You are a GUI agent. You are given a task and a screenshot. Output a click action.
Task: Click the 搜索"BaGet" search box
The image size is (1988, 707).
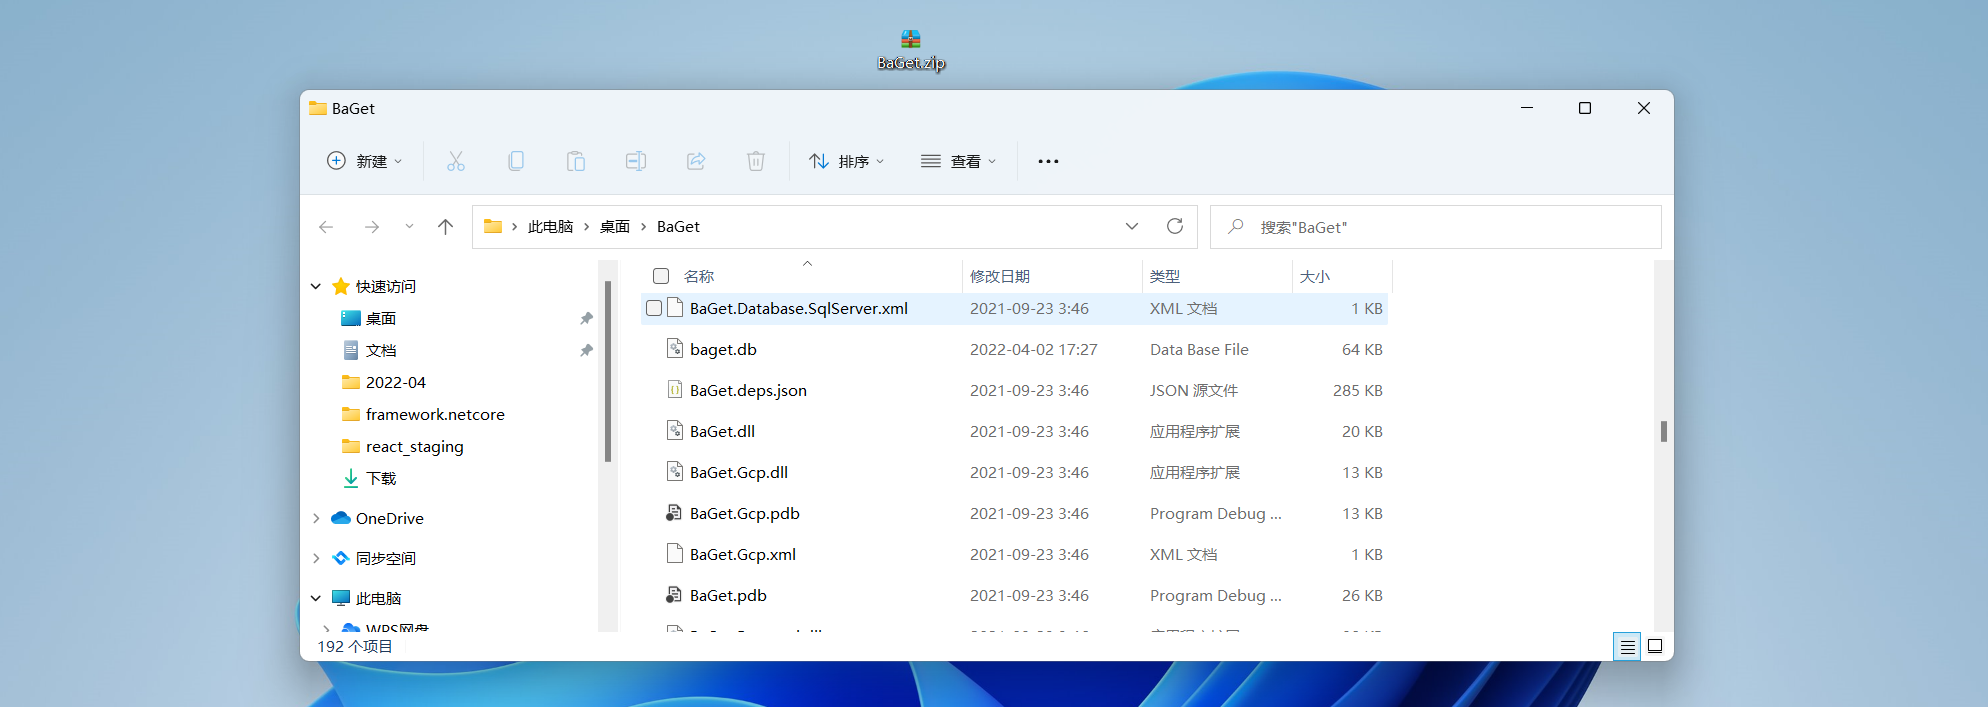point(1436,227)
